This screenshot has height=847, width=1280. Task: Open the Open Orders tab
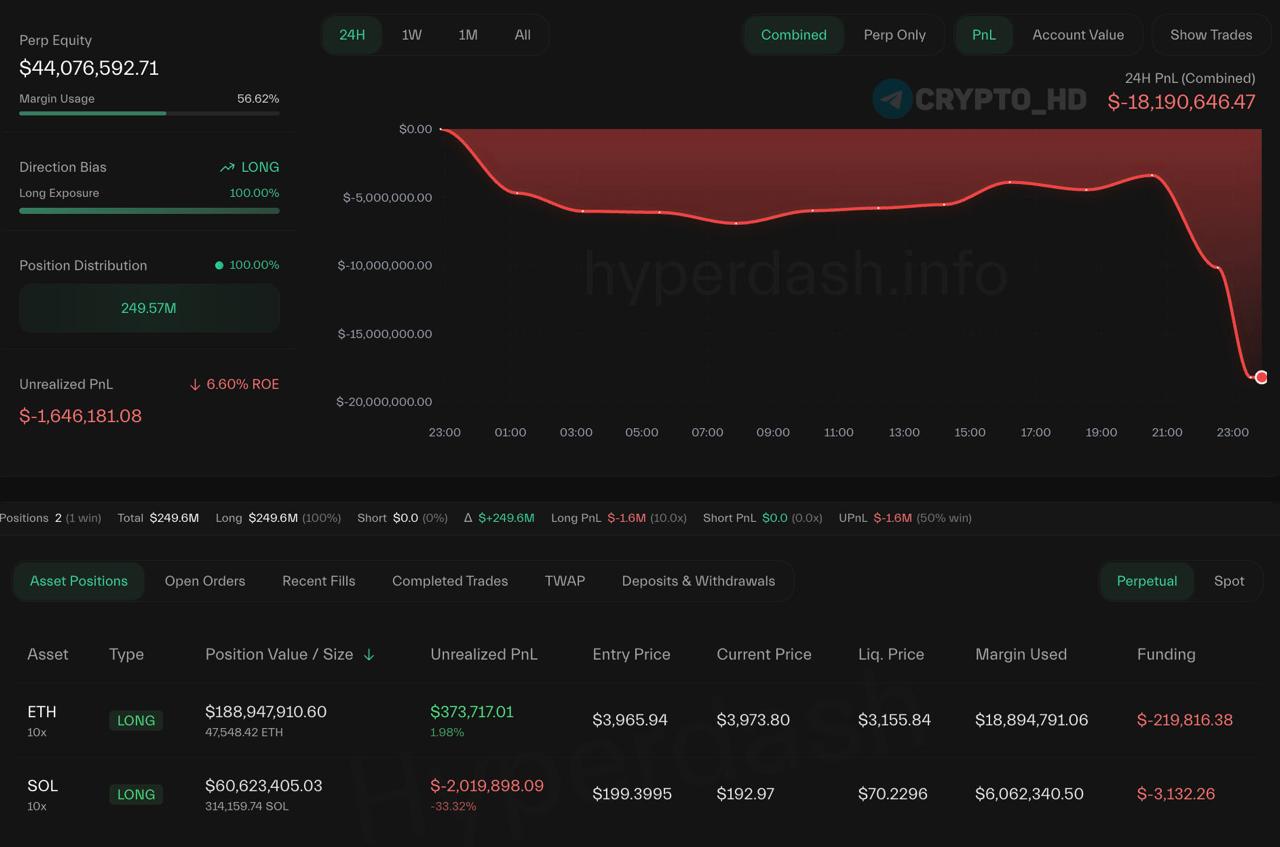204,581
